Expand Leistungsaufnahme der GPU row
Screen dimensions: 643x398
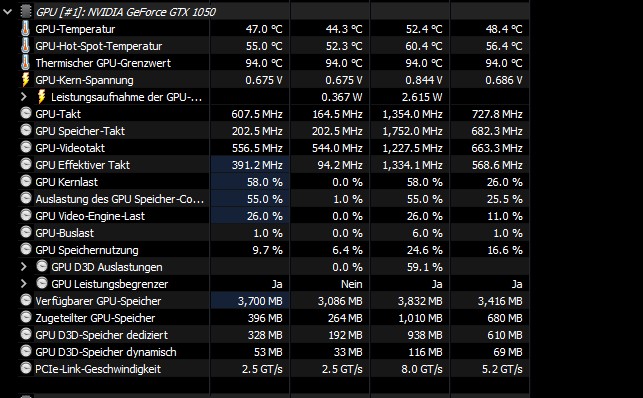24,97
